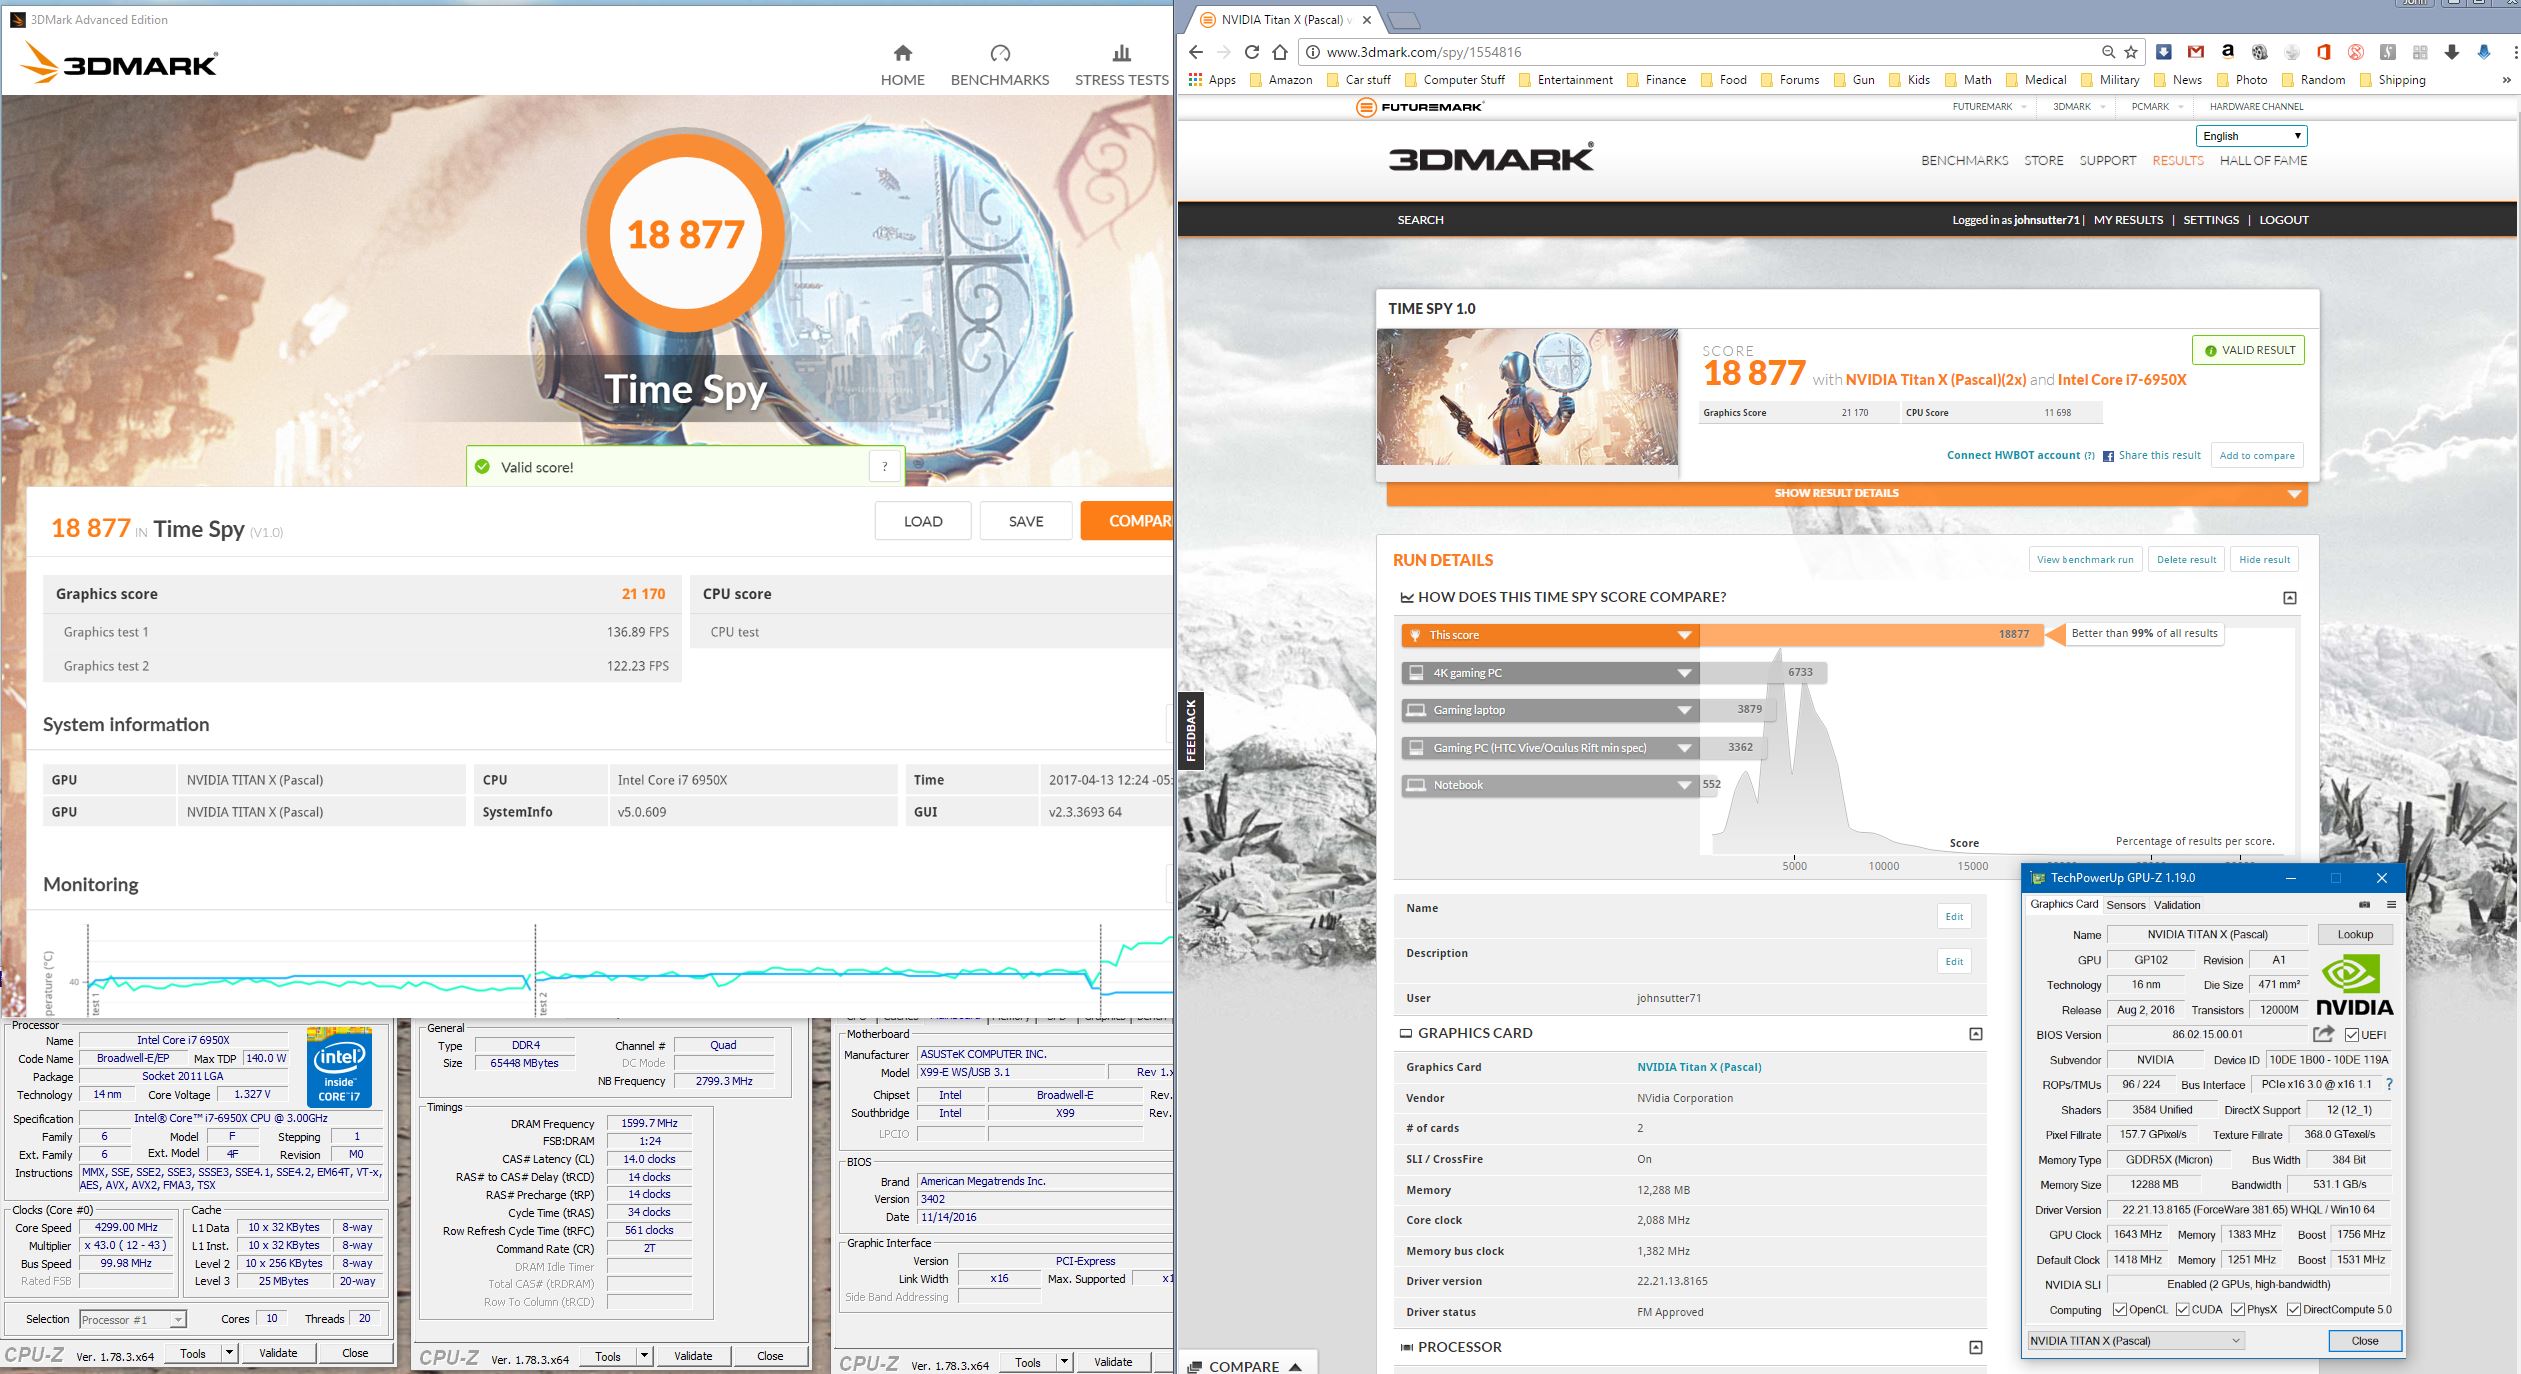Open the NVIDIA TITAN X GPU selector in GPU-Z
Screen dimensions: 2521x1374
(x=2136, y=1341)
